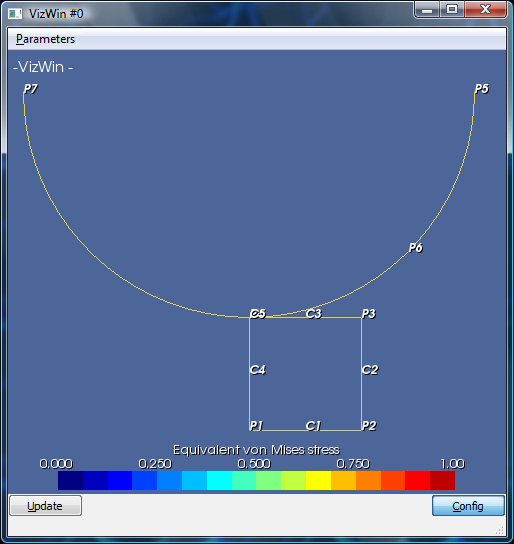The width and height of the screenshot is (514, 544).
Task: Click the darkest navy legend swatch
Action: click(x=70, y=481)
